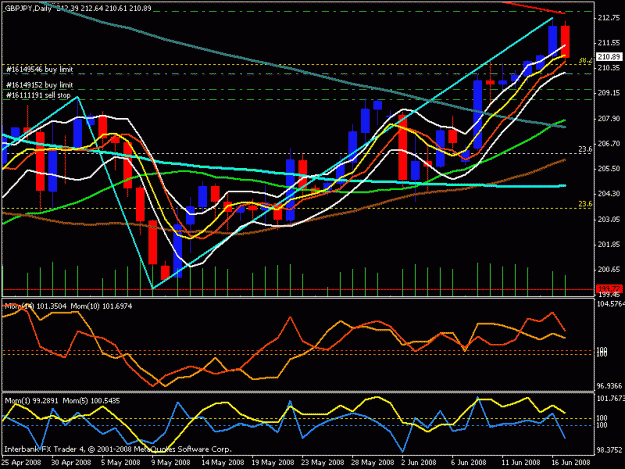Click the GBPJPY,Daily chart title text
This screenshot has width=625, height=469.
28,8
